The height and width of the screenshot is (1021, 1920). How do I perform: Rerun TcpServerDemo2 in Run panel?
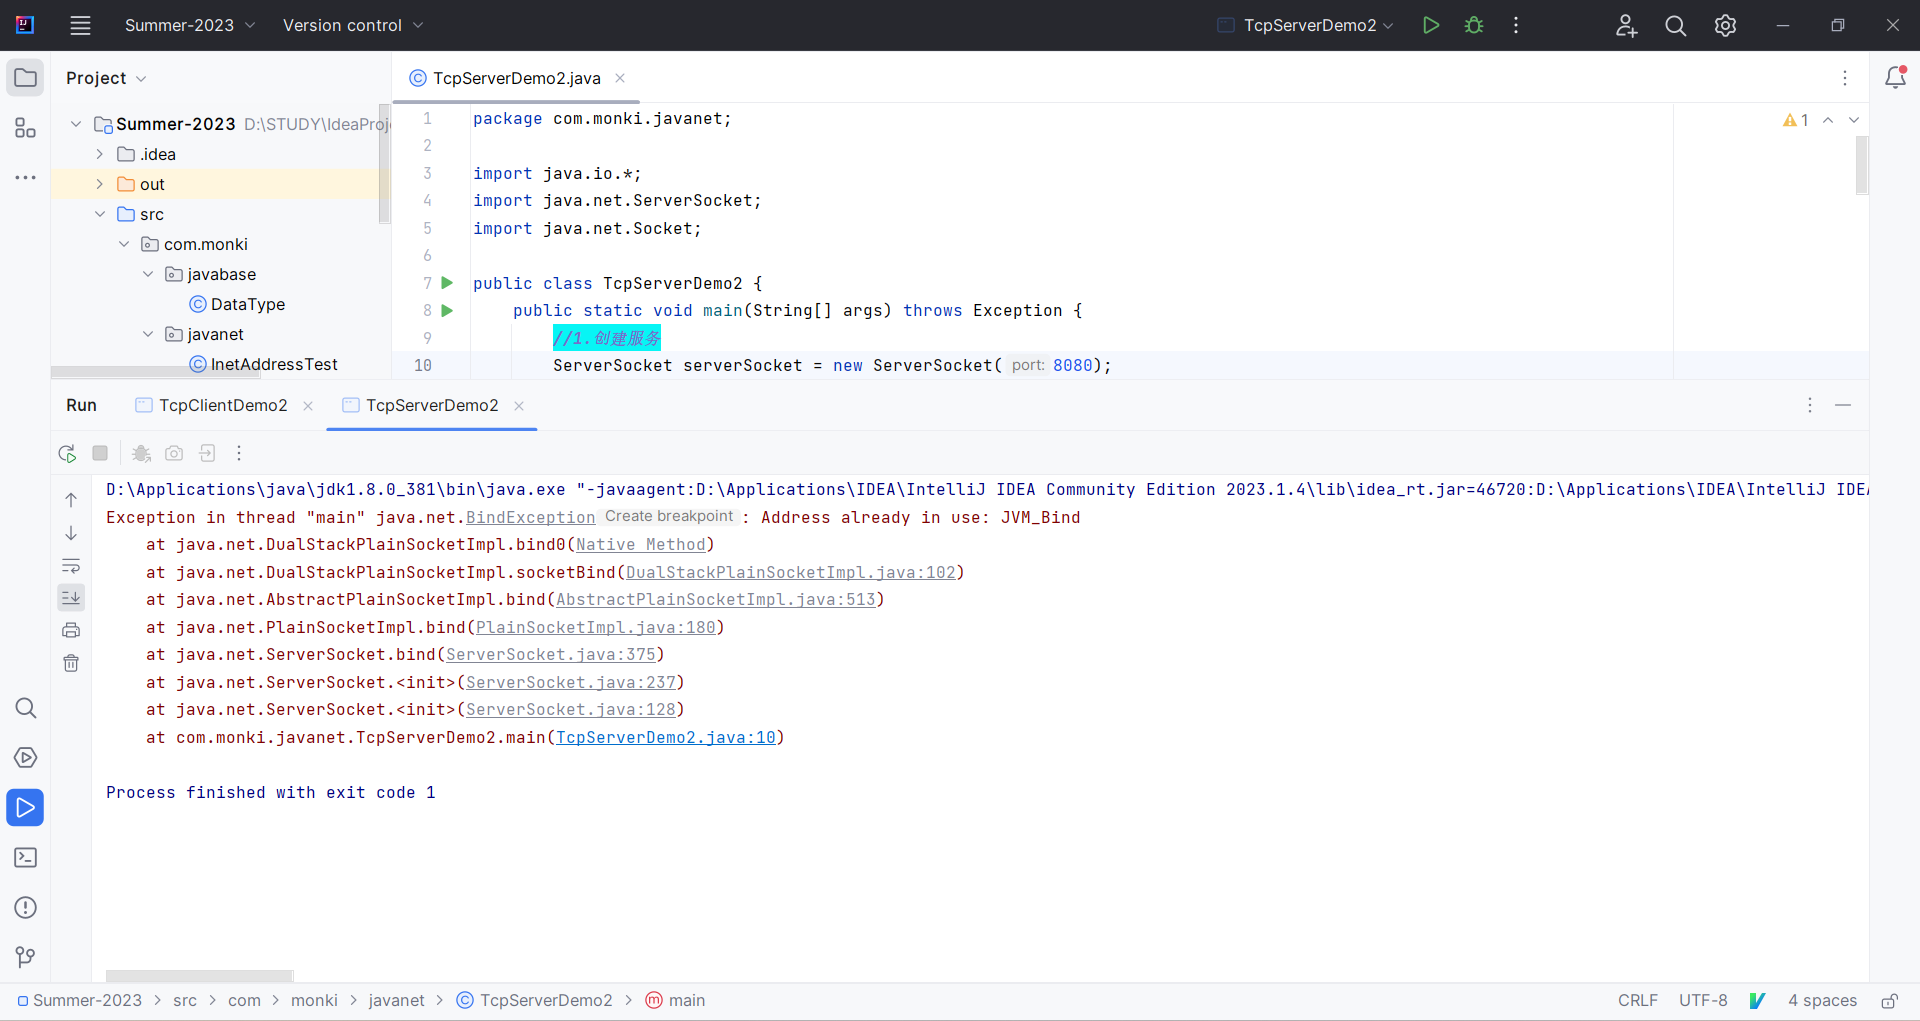(x=68, y=453)
